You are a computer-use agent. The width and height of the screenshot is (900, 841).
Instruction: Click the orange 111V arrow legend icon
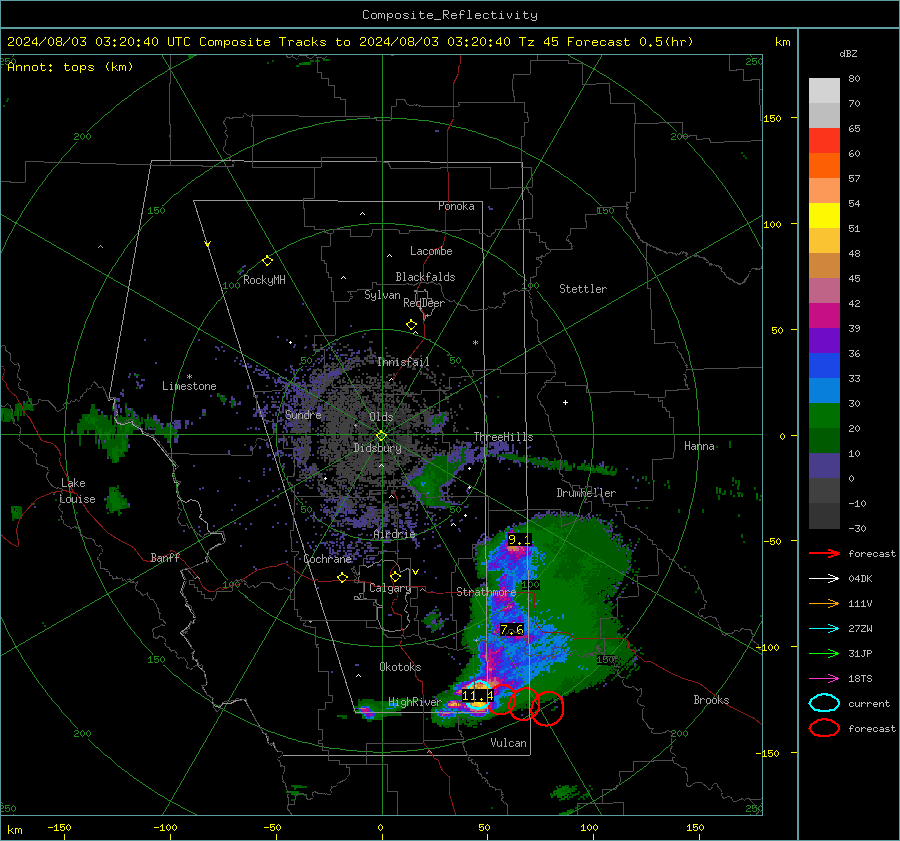pyautogui.click(x=824, y=603)
